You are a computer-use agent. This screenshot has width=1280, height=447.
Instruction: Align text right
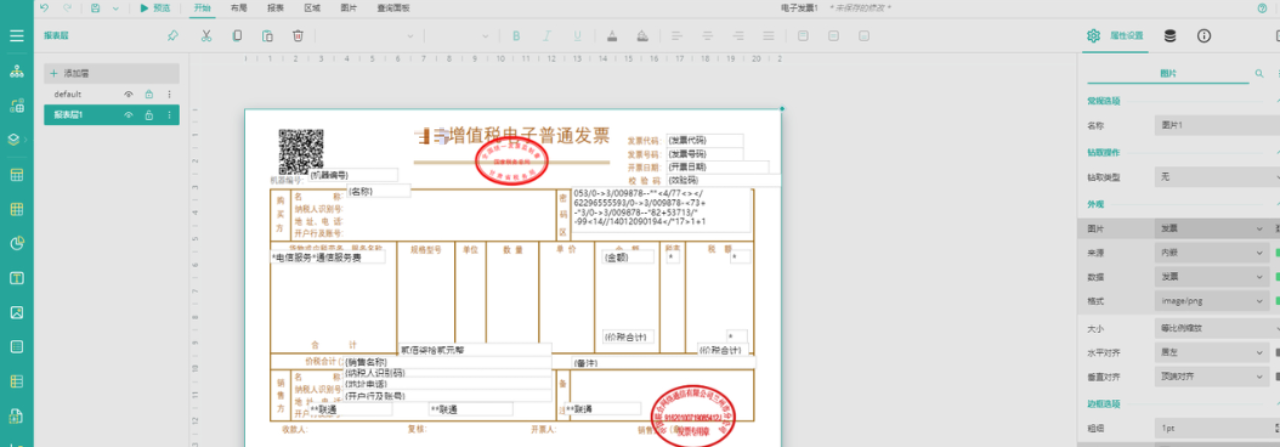coord(738,36)
